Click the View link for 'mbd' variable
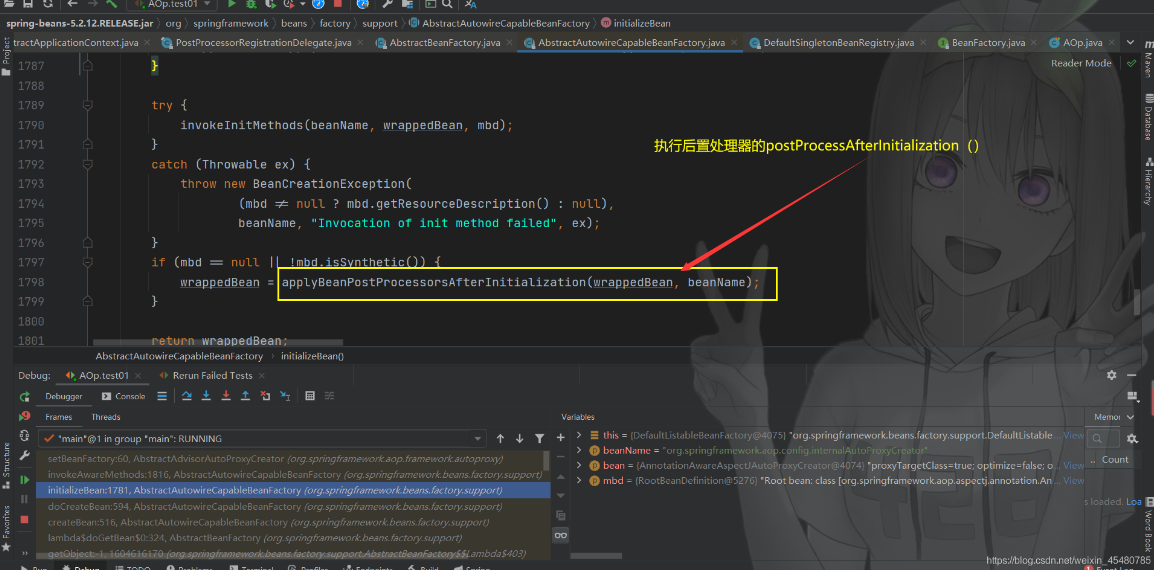 pyautogui.click(x=1073, y=480)
